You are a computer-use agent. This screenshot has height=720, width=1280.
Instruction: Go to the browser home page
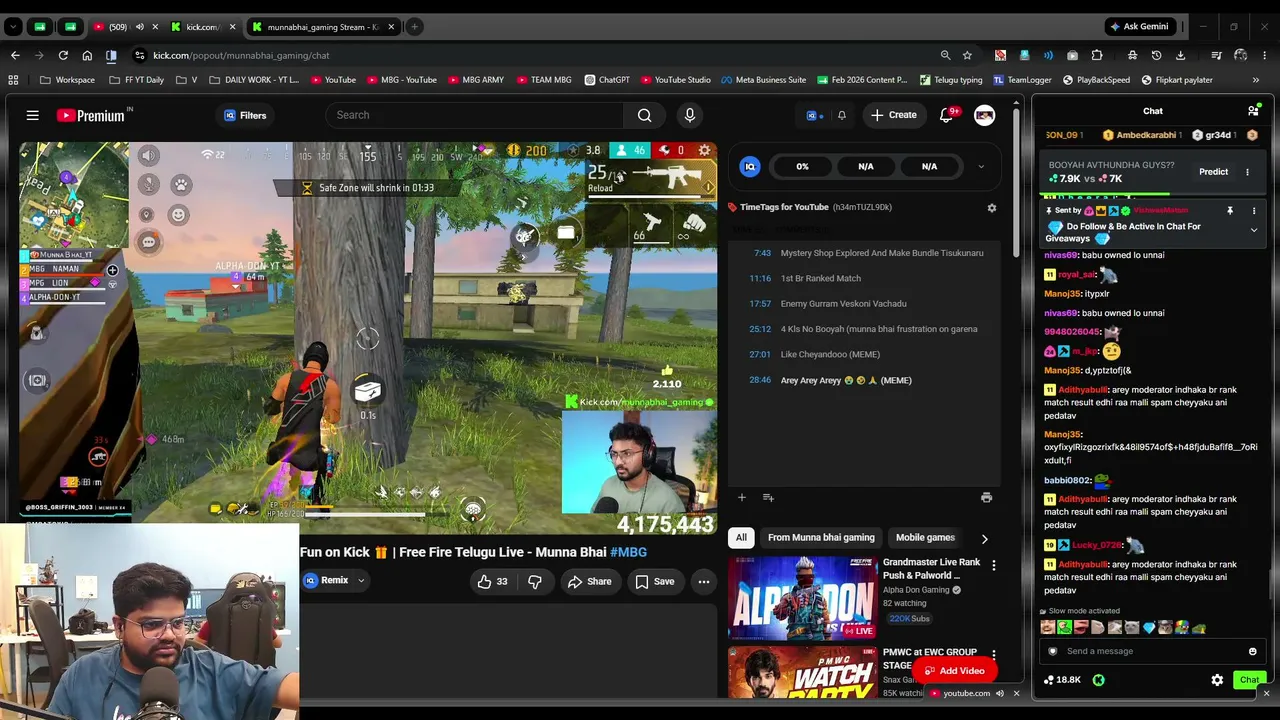pos(87,55)
